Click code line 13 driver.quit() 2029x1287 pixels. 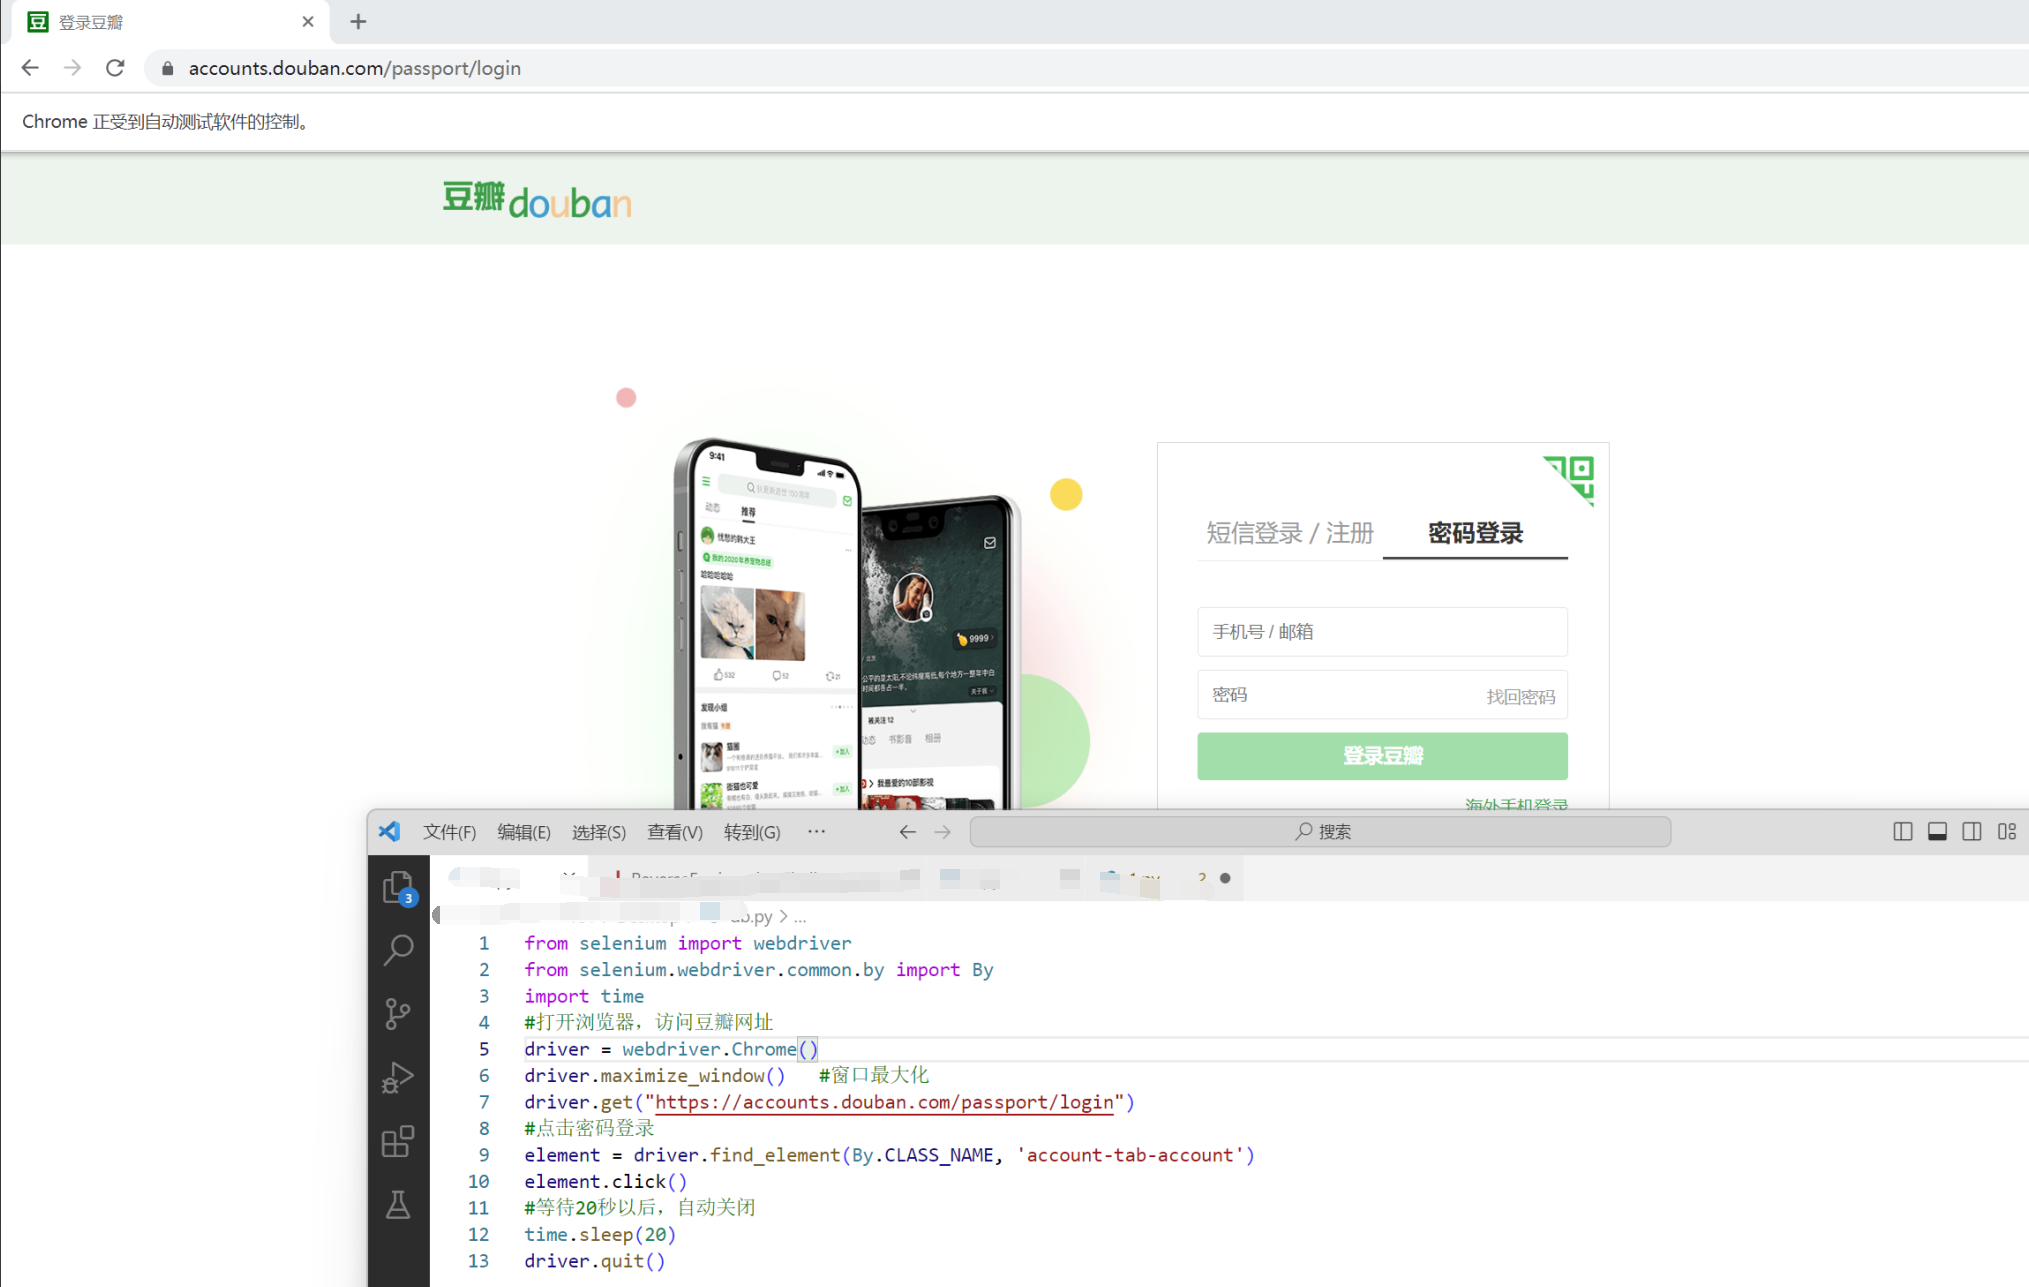(x=594, y=1261)
